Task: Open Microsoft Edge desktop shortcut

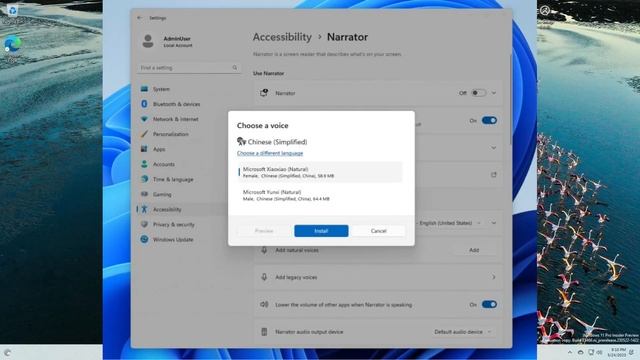Action: (12, 44)
